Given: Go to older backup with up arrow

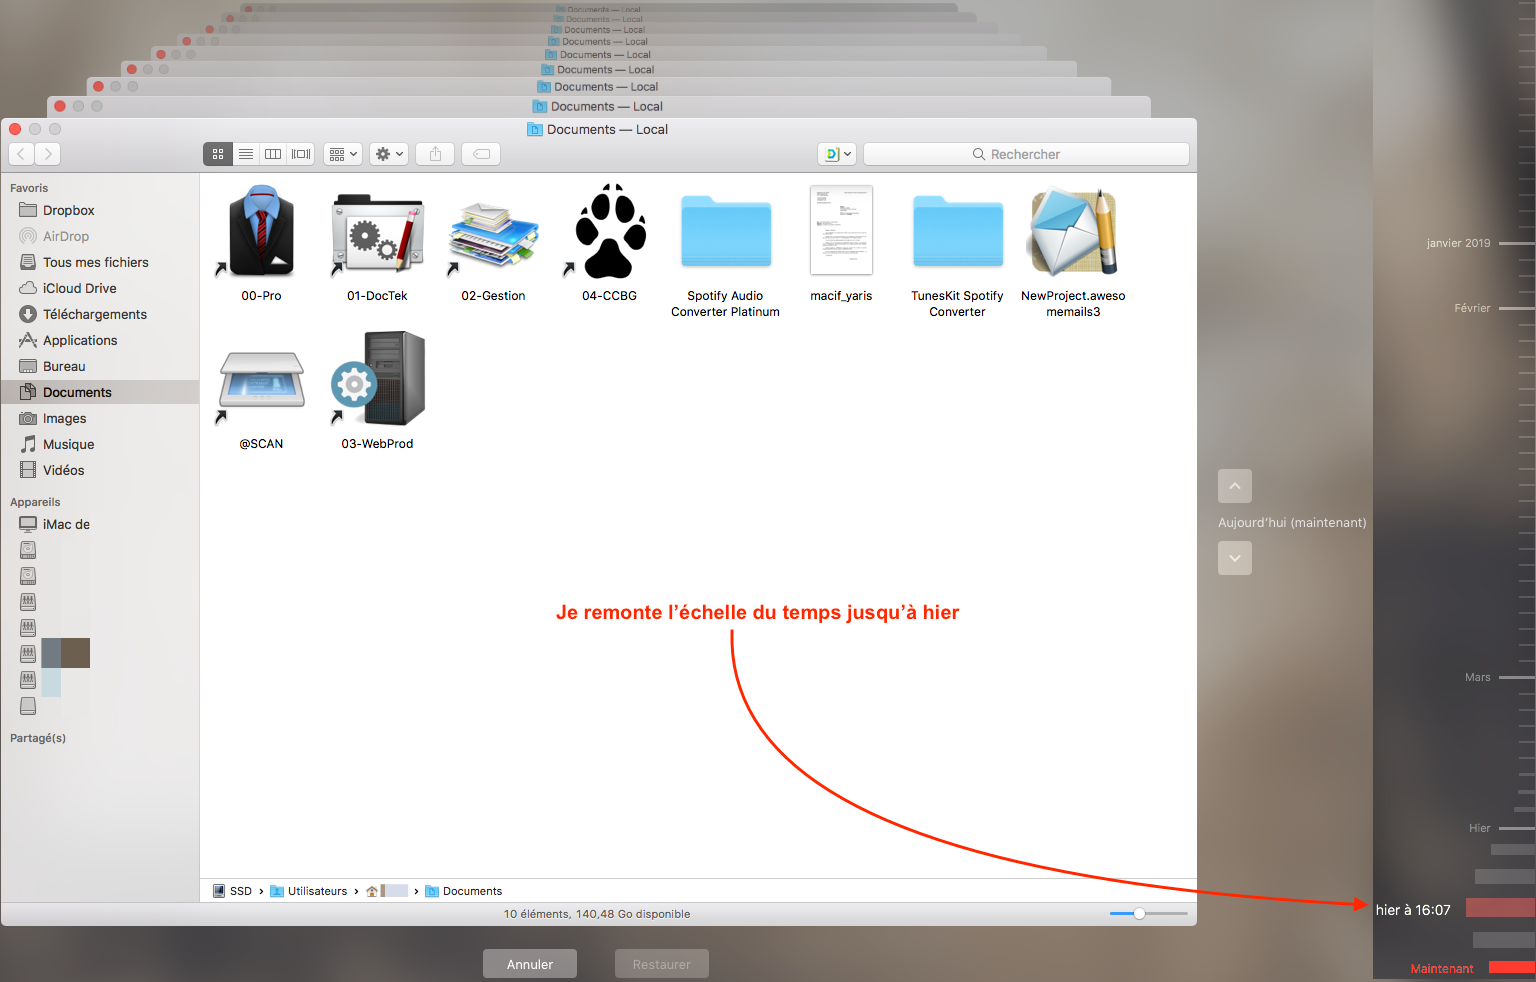Looking at the screenshot, I should [x=1235, y=486].
